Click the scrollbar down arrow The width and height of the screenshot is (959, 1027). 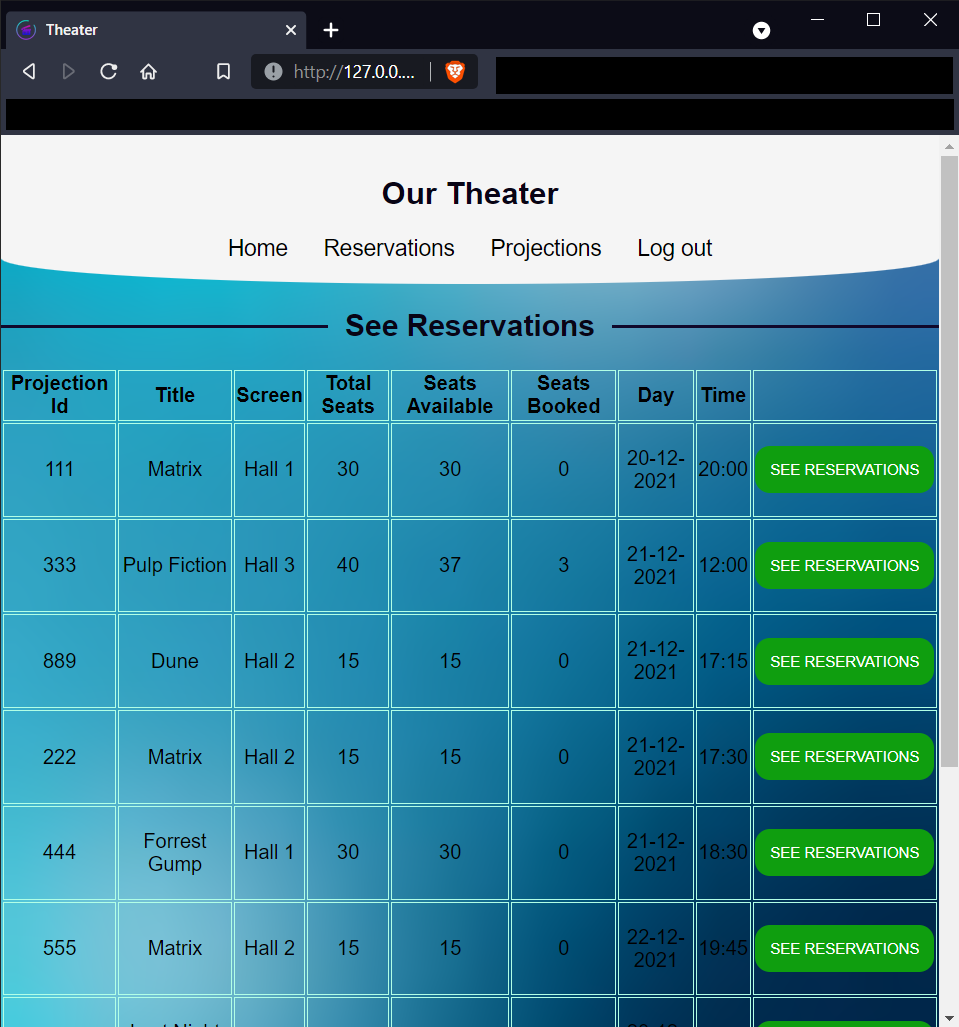(x=949, y=1019)
